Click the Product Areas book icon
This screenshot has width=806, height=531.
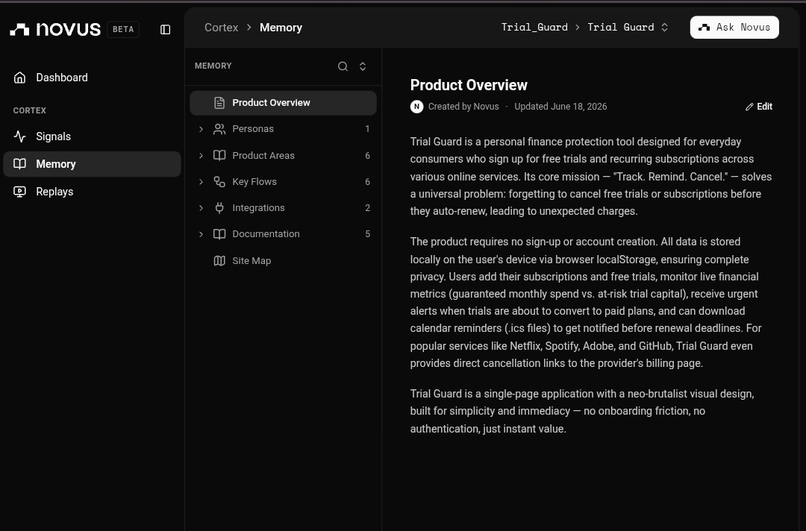tap(219, 155)
